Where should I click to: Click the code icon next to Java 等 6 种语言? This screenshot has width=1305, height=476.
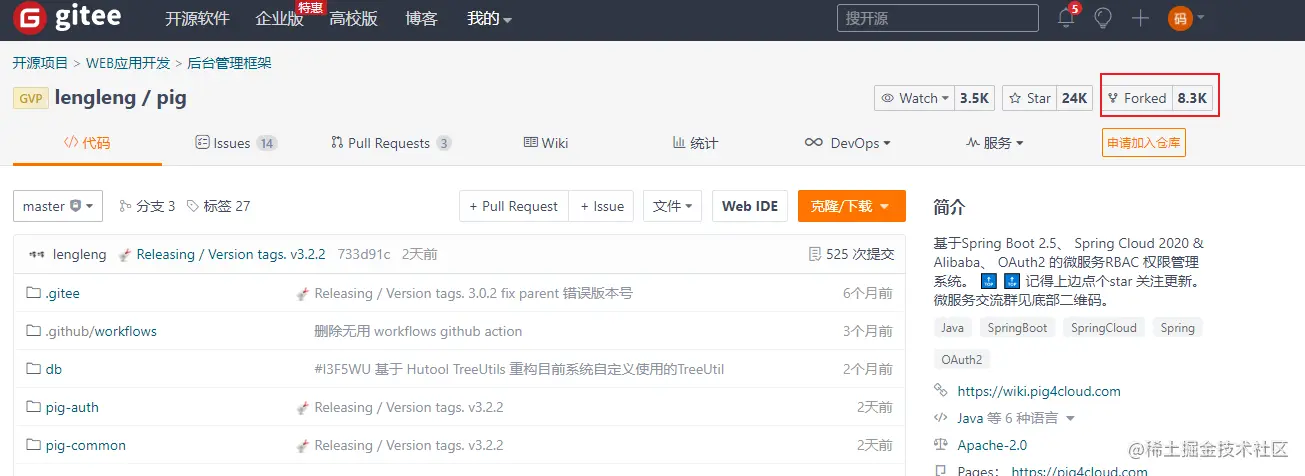pyautogui.click(x=940, y=418)
